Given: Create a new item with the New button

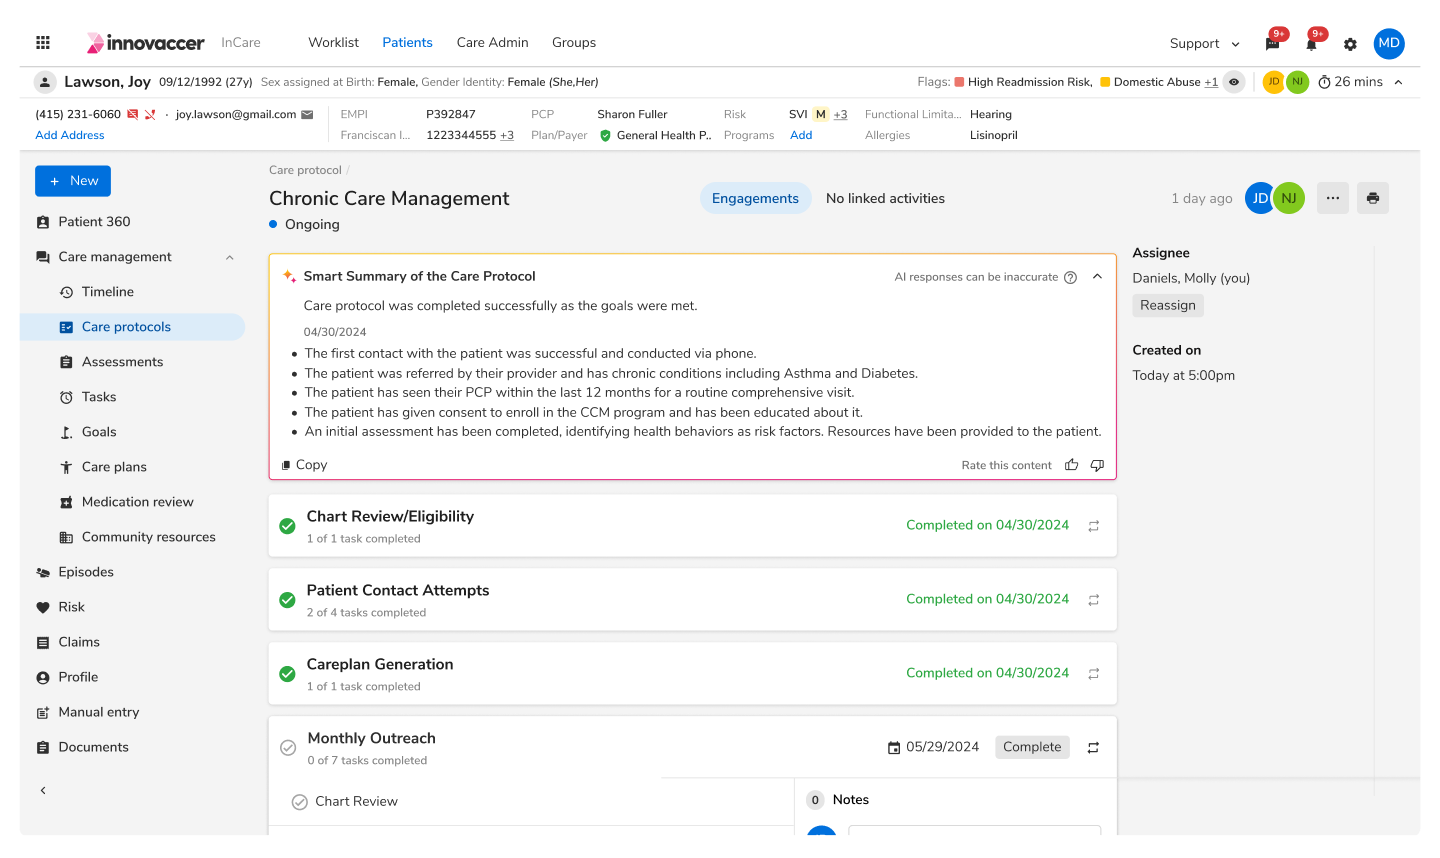Looking at the screenshot, I should (73, 181).
